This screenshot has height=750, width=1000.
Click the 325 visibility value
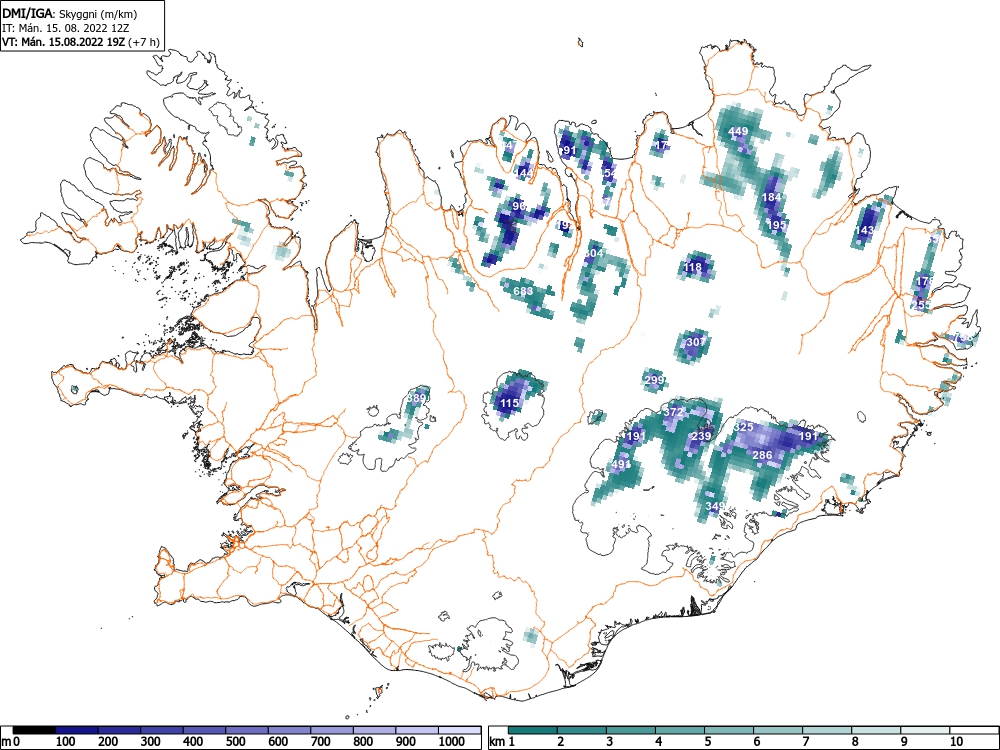(744, 427)
